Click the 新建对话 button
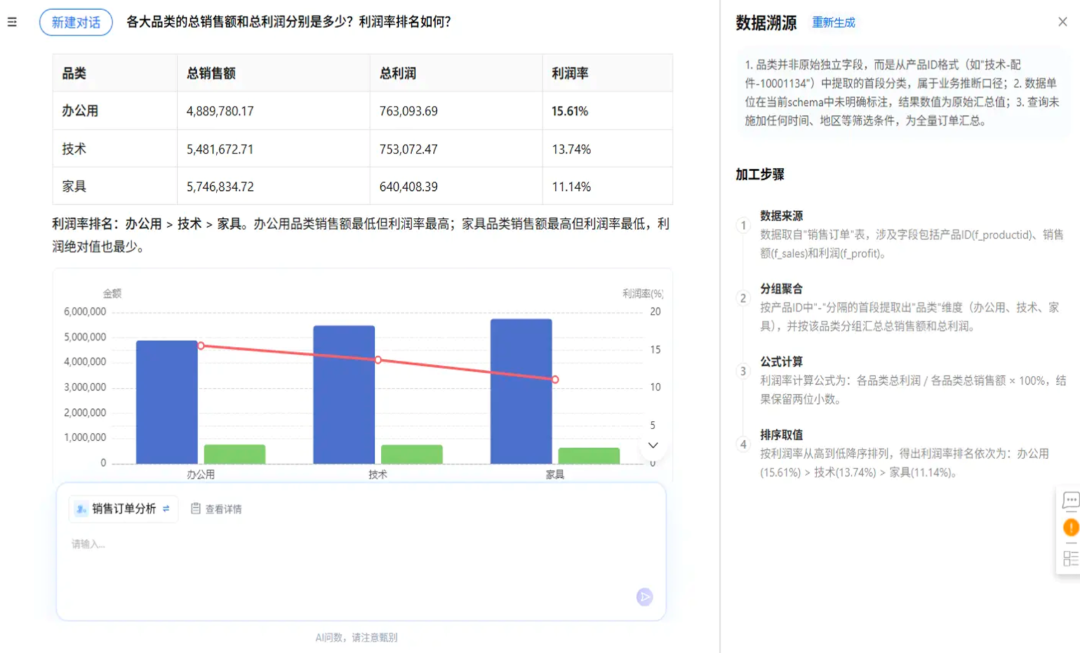The width and height of the screenshot is (1080, 653). (76, 22)
